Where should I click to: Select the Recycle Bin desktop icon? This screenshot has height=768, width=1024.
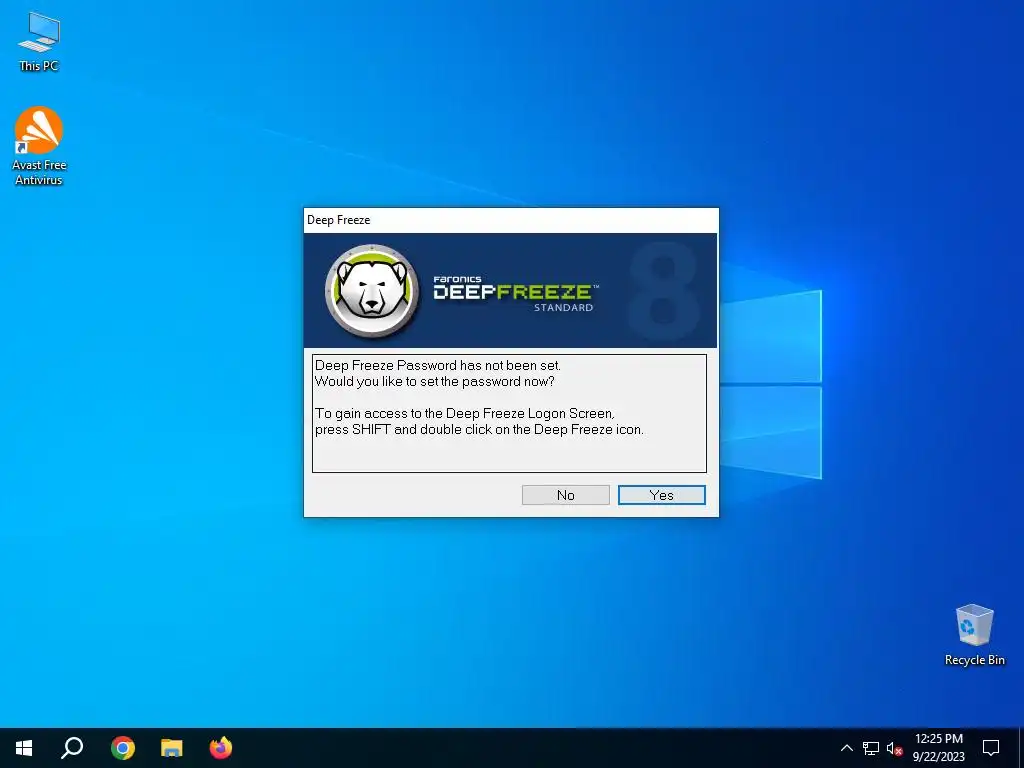[974, 635]
